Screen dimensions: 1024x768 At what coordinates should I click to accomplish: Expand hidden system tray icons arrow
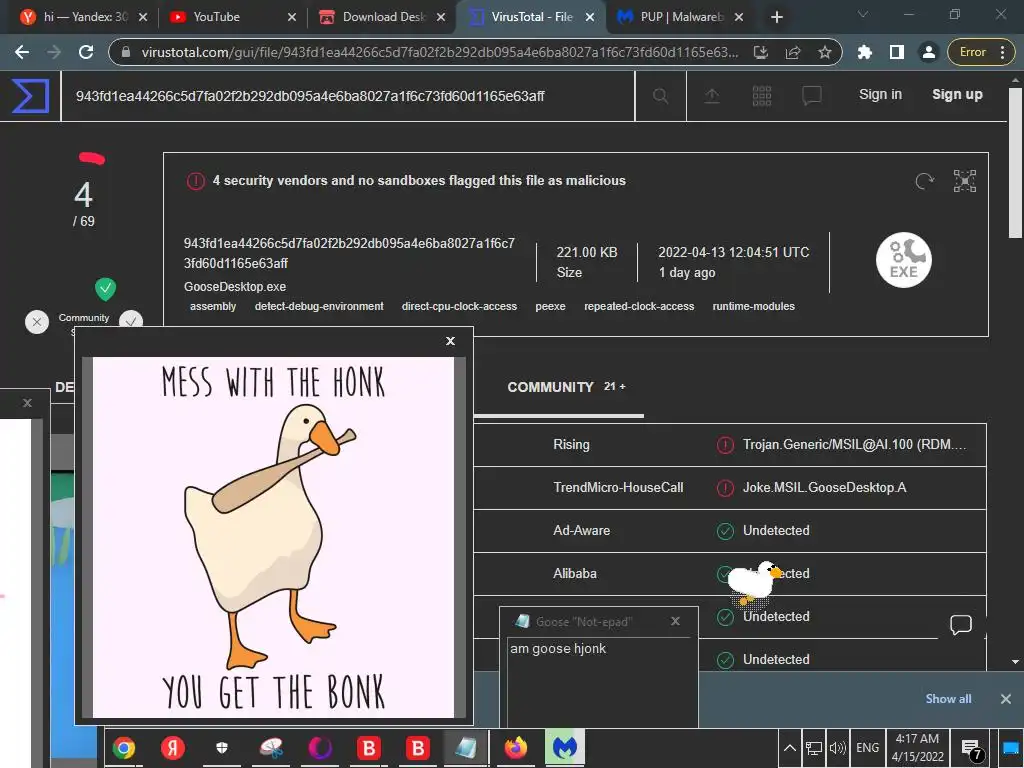click(789, 748)
